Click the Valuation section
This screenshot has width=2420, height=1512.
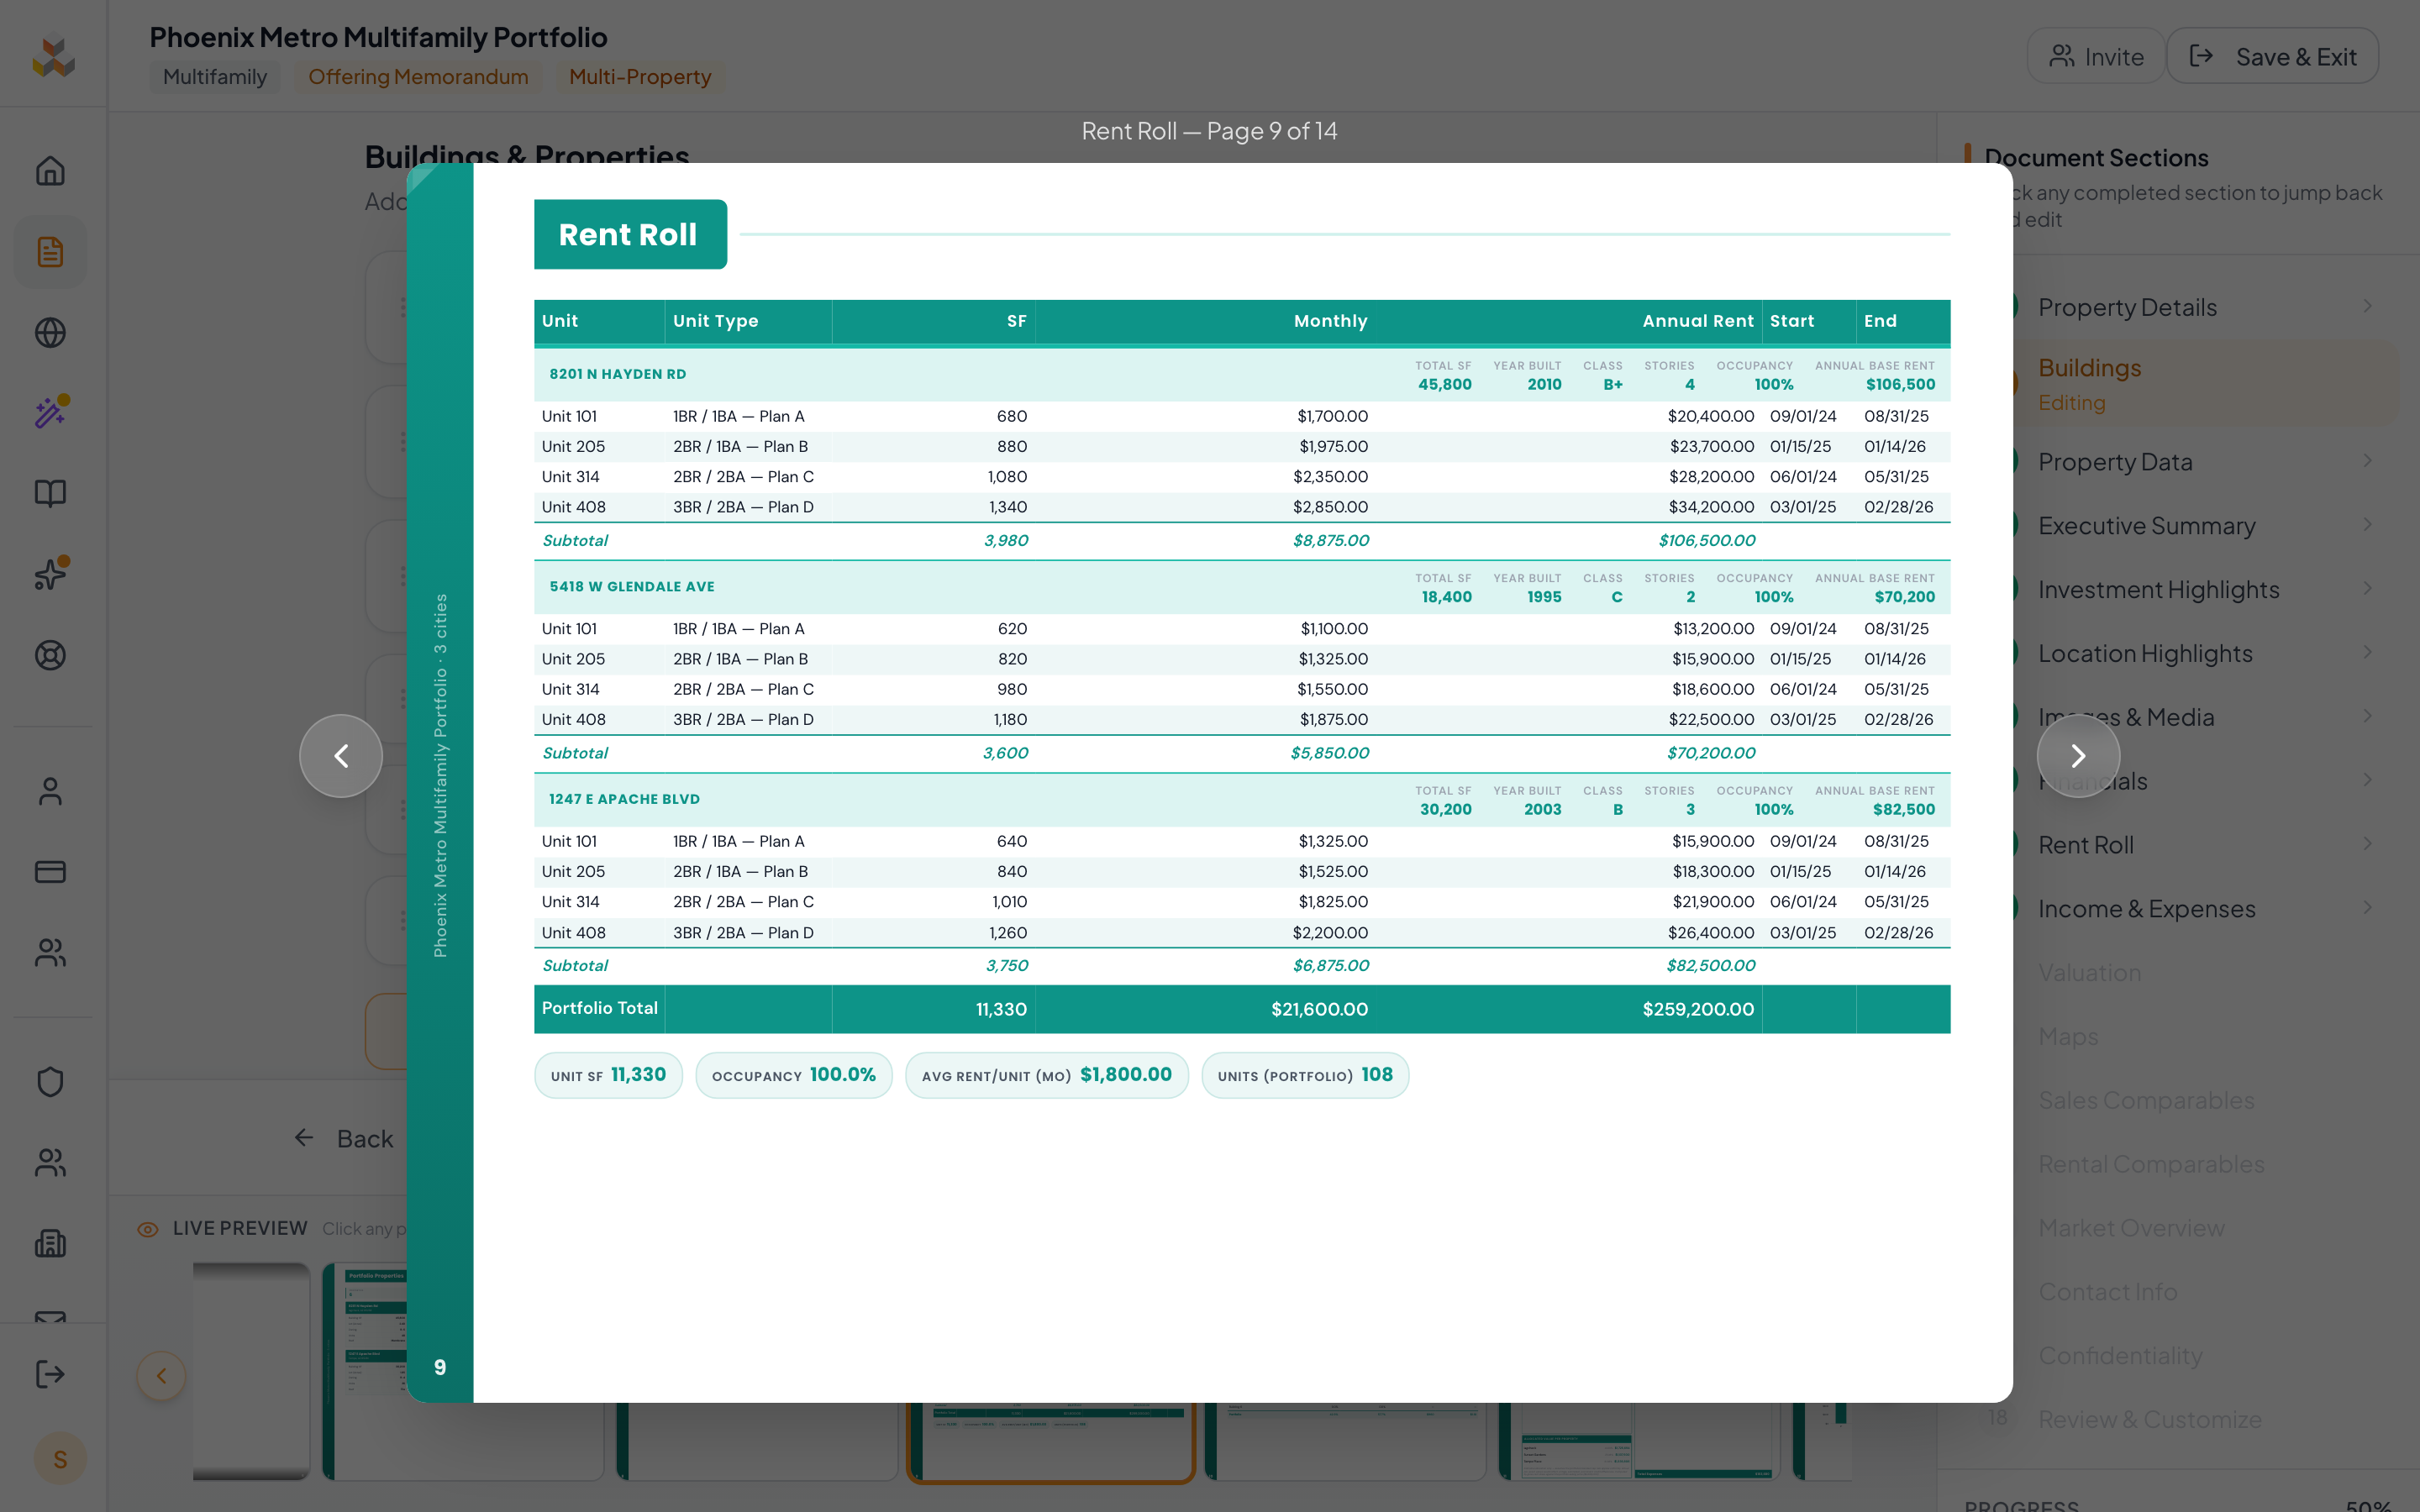point(2089,973)
